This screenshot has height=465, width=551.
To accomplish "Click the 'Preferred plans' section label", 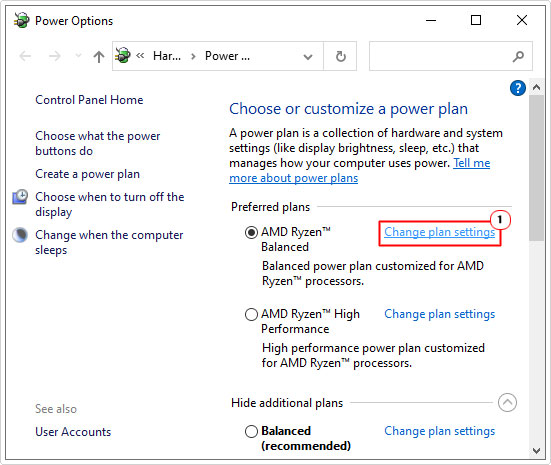I will point(270,207).
